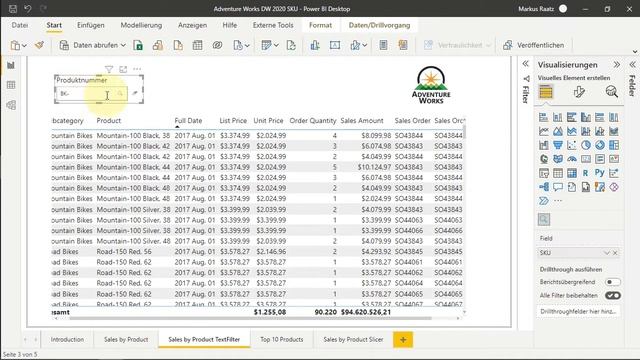Click the Veröffentlichen button
This screenshot has width=640, height=360.
(533, 45)
